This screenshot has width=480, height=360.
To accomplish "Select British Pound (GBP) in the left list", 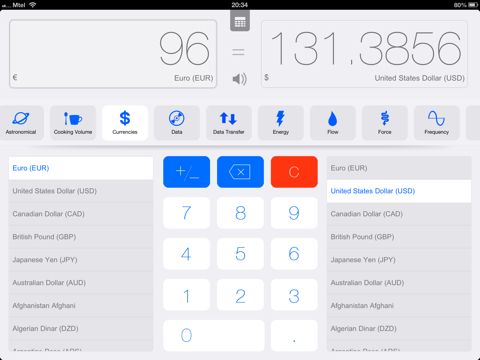I will 81,237.
